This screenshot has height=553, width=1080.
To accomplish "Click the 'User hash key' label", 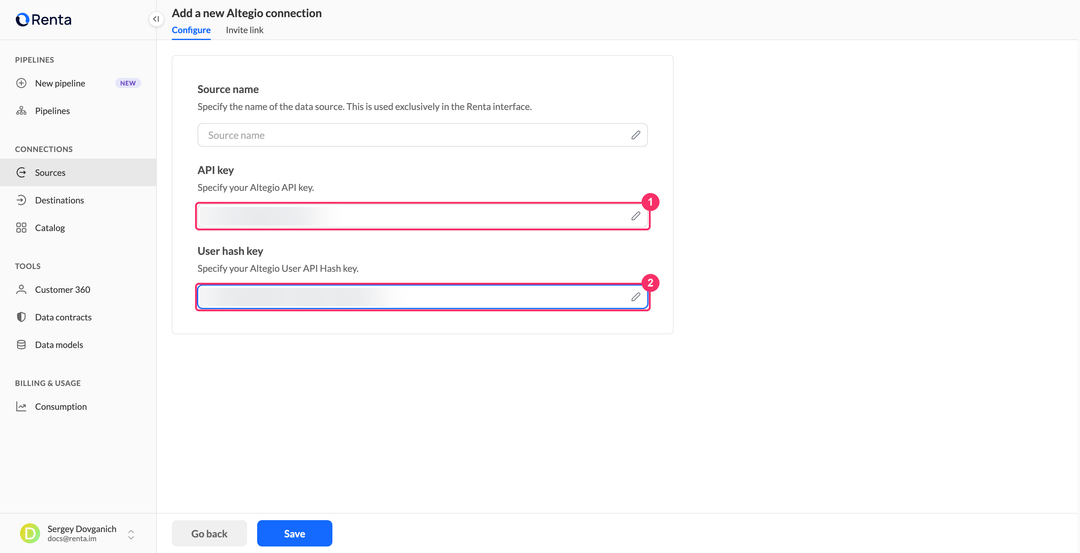I will pos(230,251).
